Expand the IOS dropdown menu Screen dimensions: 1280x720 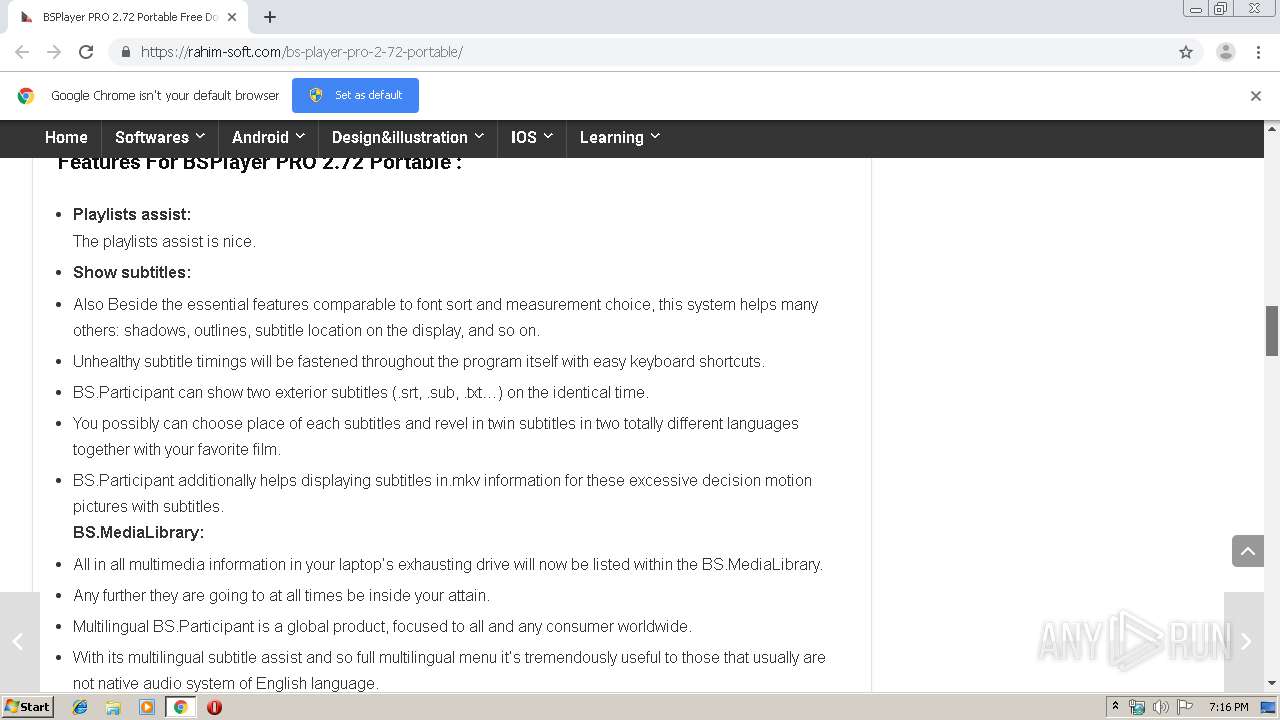tap(532, 138)
